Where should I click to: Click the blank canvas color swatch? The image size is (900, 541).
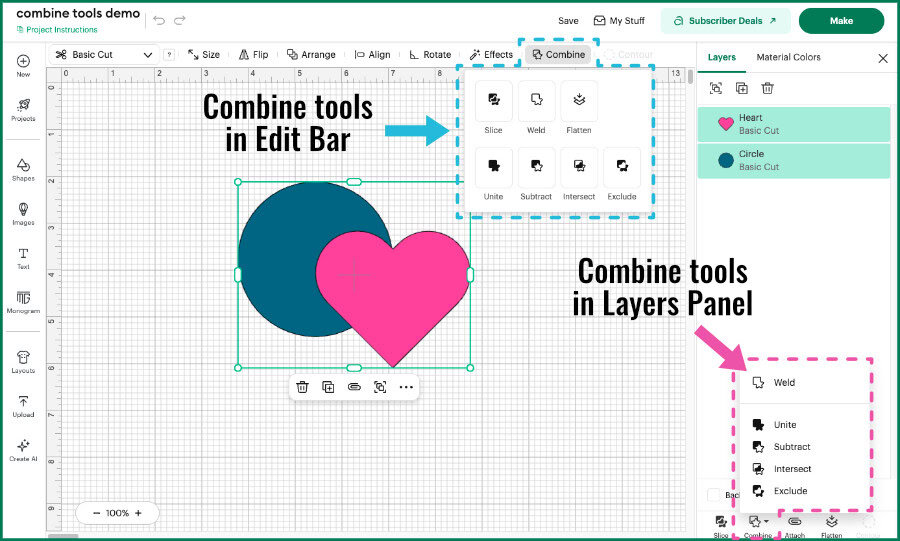pyautogui.click(x=714, y=495)
